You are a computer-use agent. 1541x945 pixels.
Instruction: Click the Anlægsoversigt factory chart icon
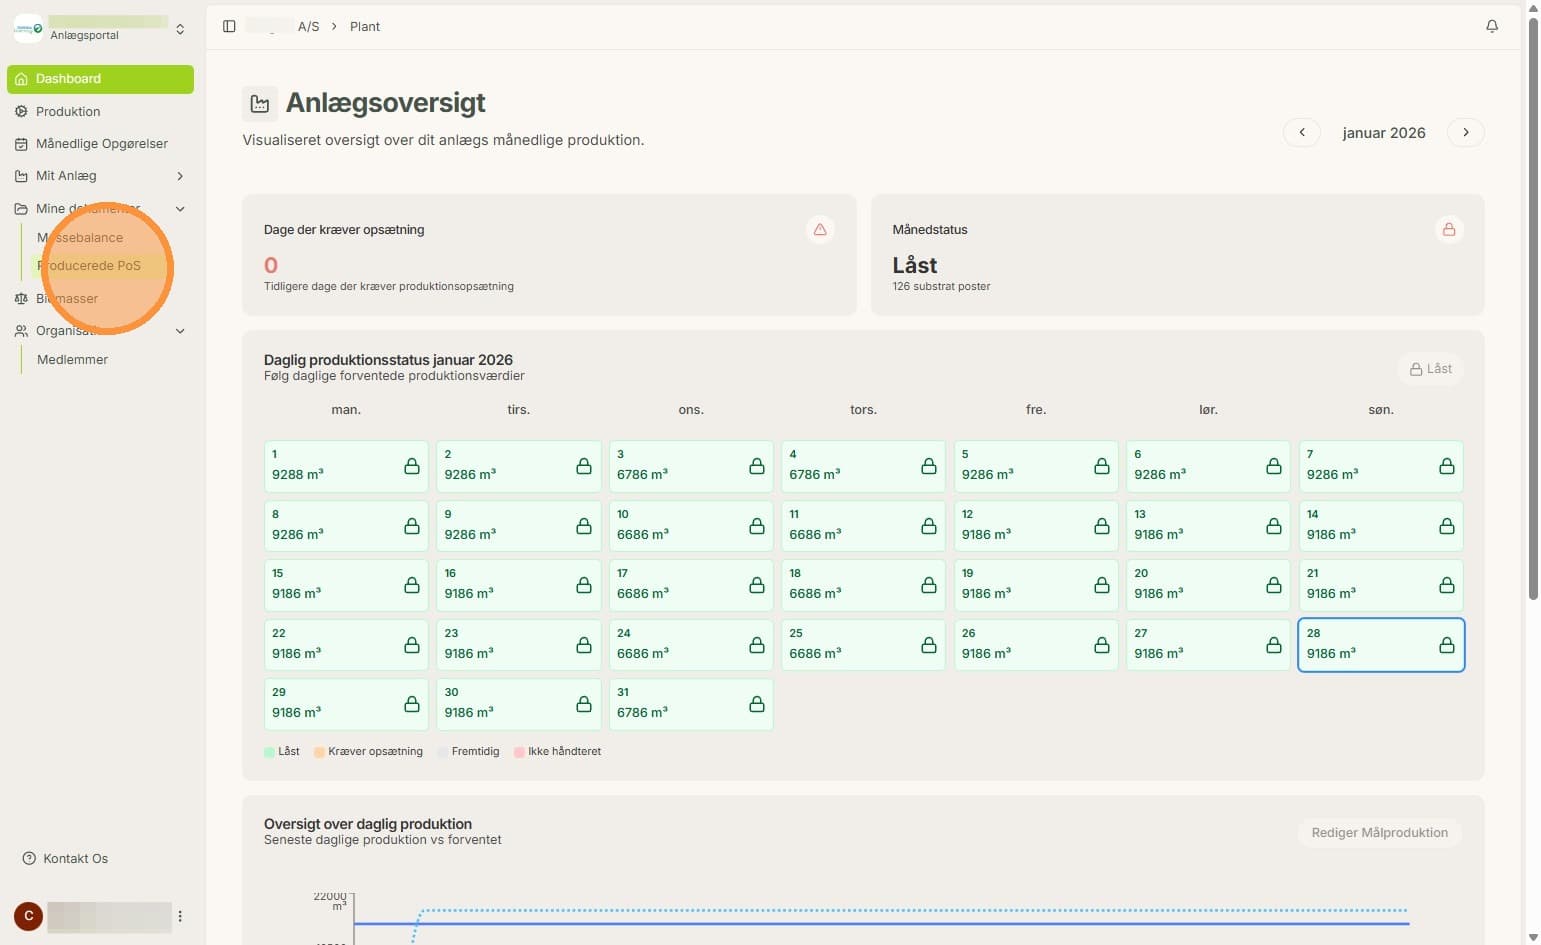260,104
